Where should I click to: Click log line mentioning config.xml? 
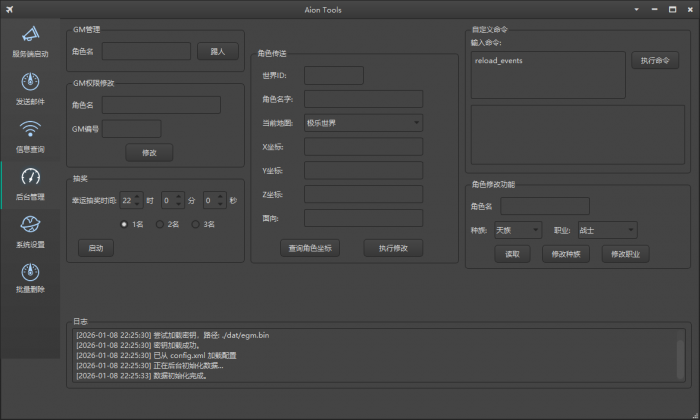click(x=156, y=356)
